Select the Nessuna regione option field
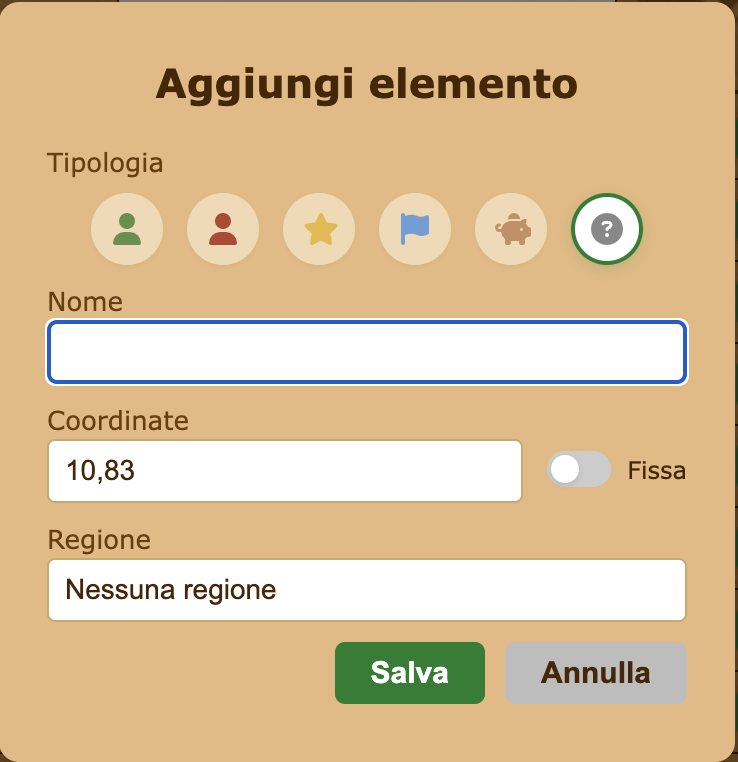 click(x=367, y=590)
